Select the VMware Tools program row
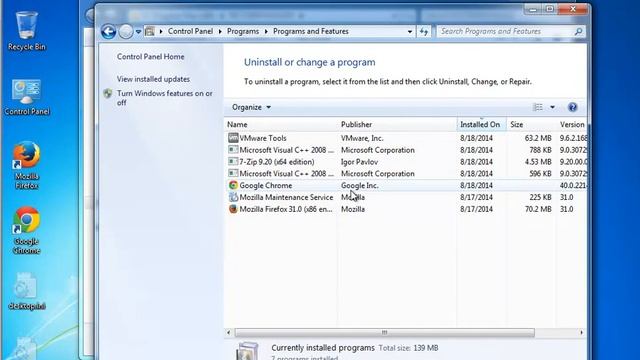Image resolution: width=640 pixels, height=360 pixels. tap(406, 138)
